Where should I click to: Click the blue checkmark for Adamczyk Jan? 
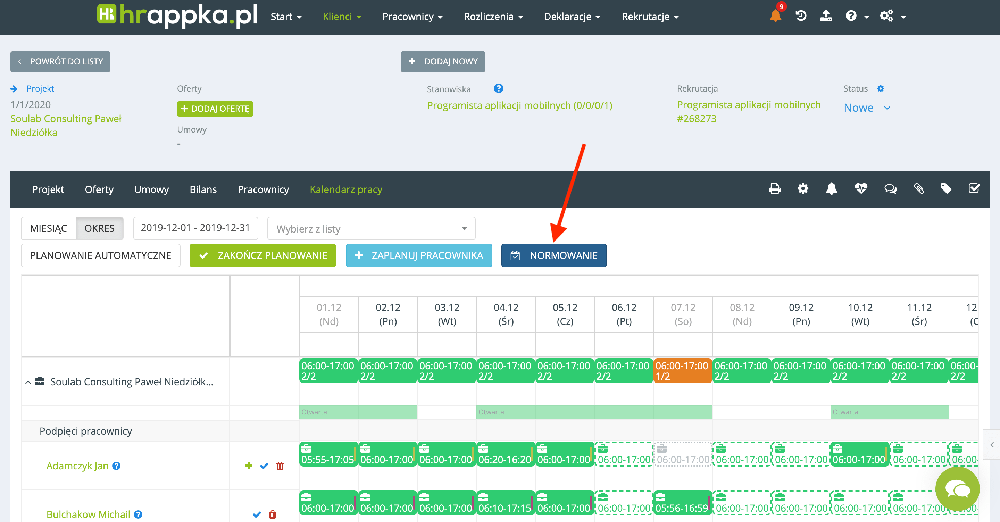click(x=264, y=466)
